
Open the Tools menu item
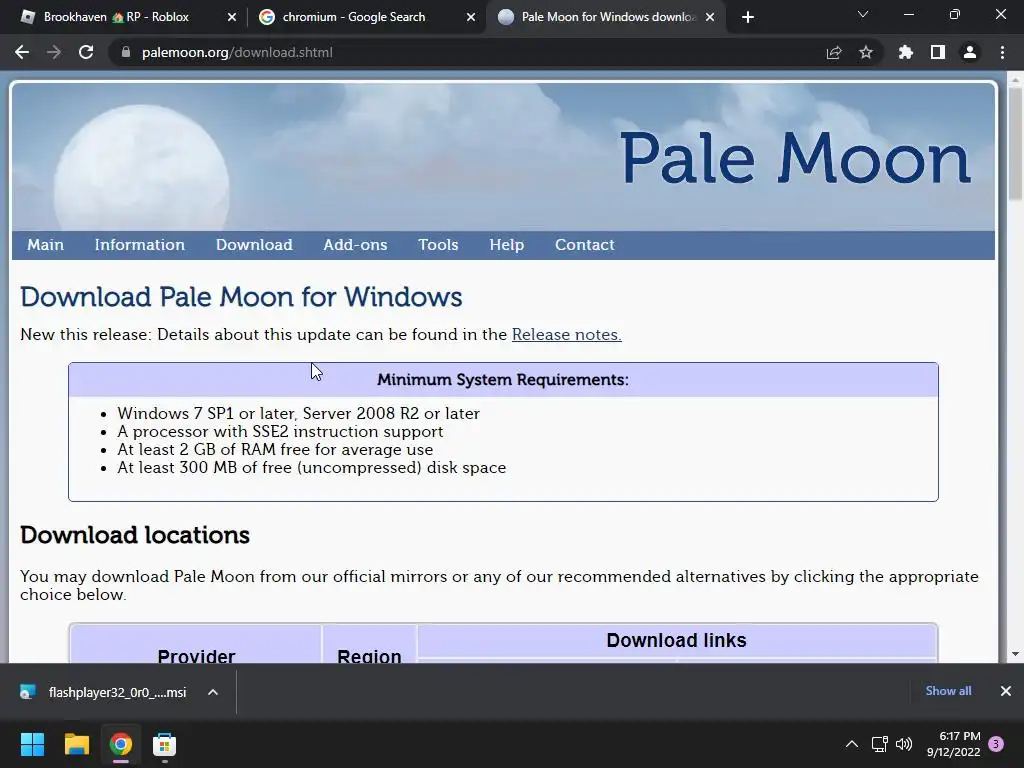pyautogui.click(x=438, y=245)
